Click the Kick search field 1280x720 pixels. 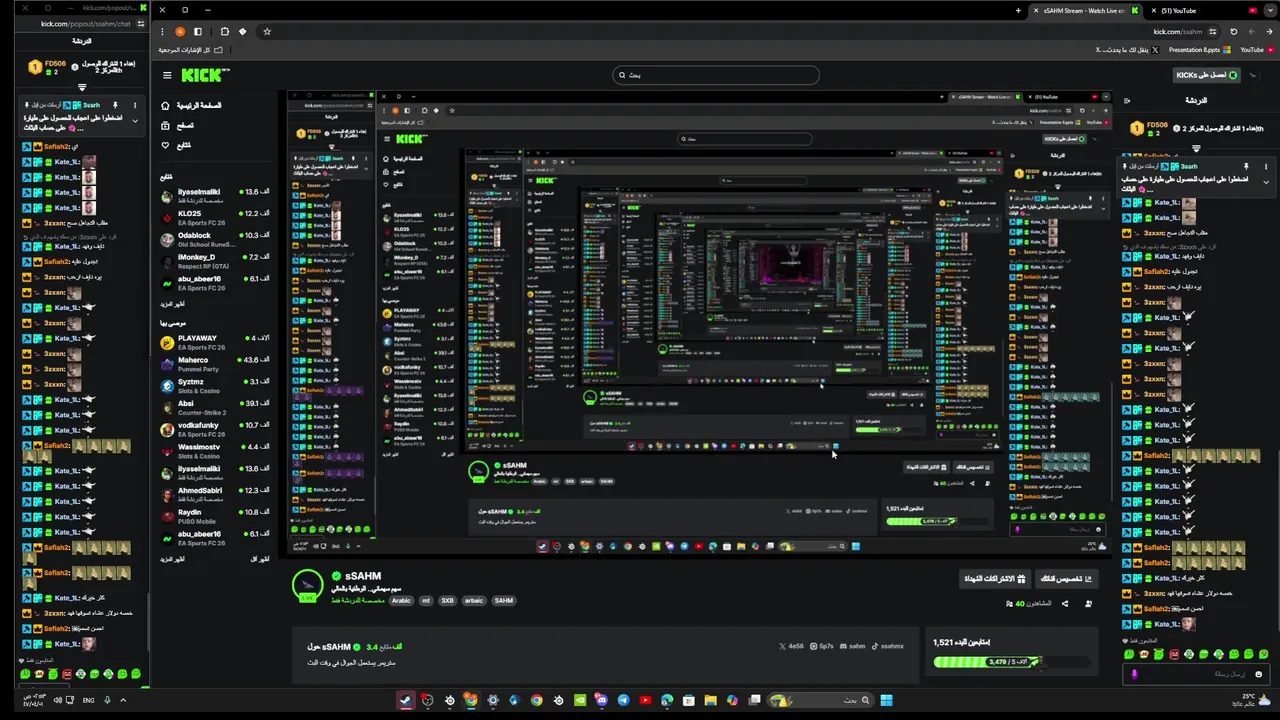(716, 75)
